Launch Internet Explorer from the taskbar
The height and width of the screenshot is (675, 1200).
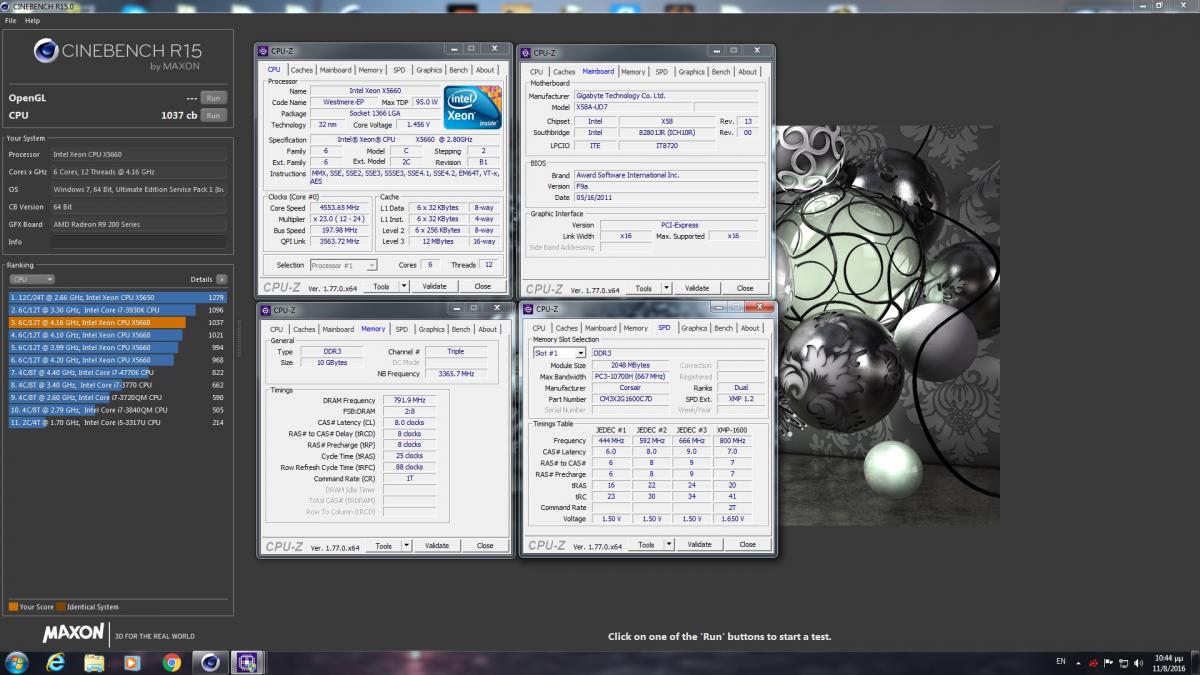pyautogui.click(x=56, y=662)
